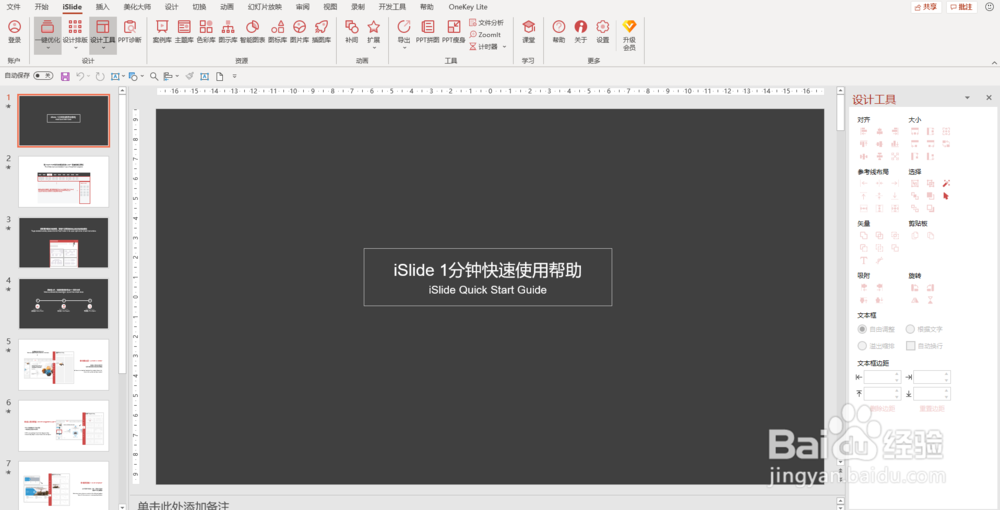Image resolution: width=1000 pixels, height=510 pixels.
Task: Select slide 6 thumbnail
Action: pyautogui.click(x=63, y=426)
